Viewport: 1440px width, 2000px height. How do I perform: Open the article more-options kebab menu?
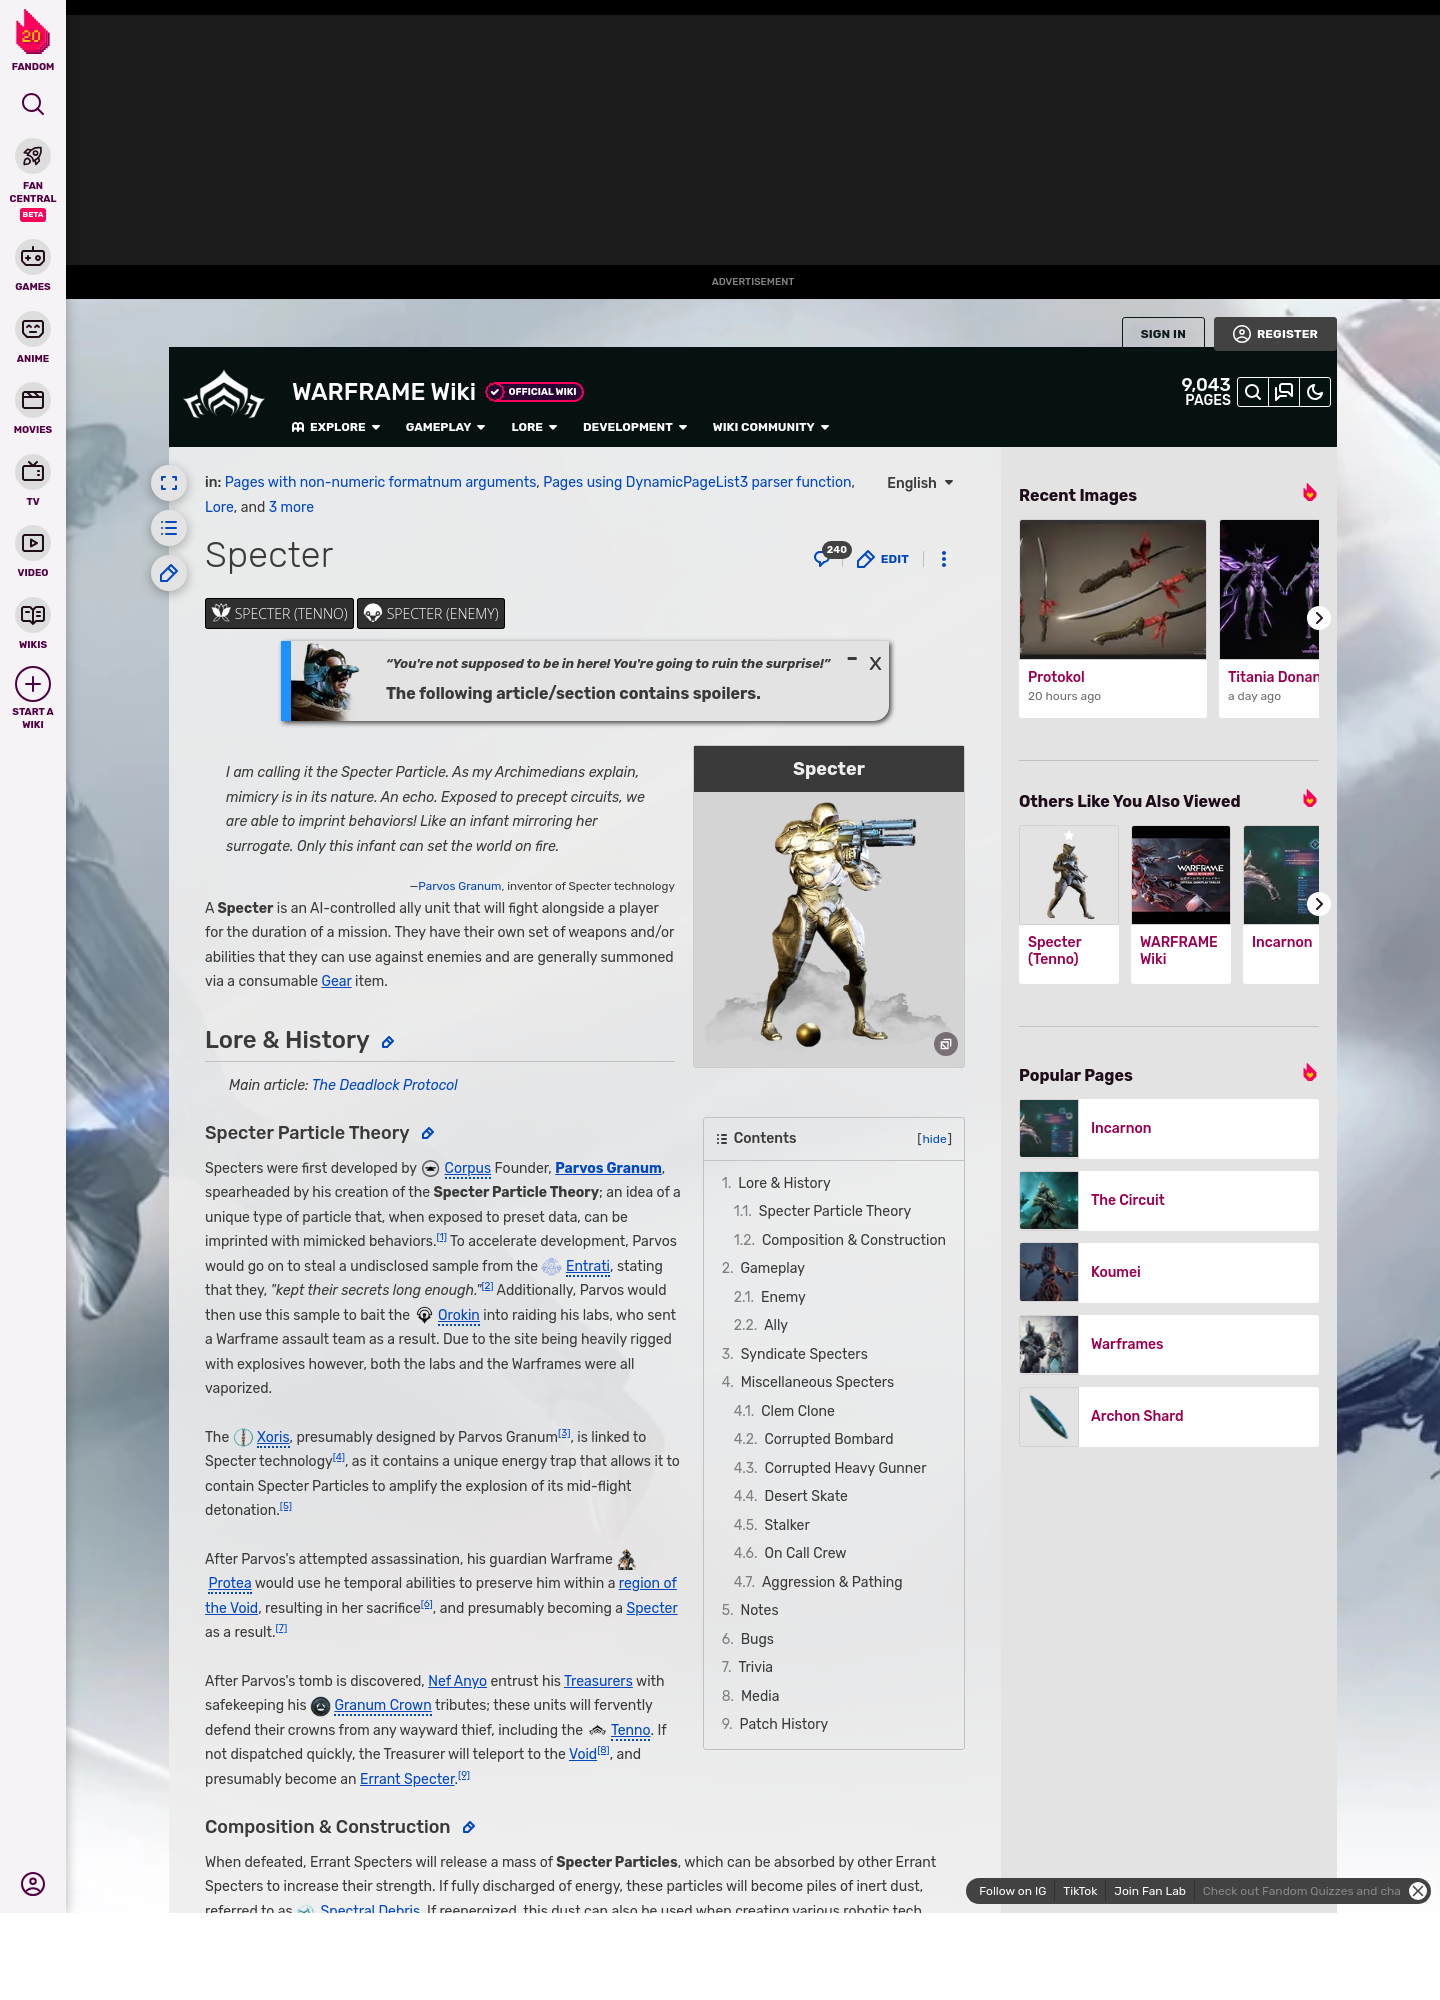point(944,559)
